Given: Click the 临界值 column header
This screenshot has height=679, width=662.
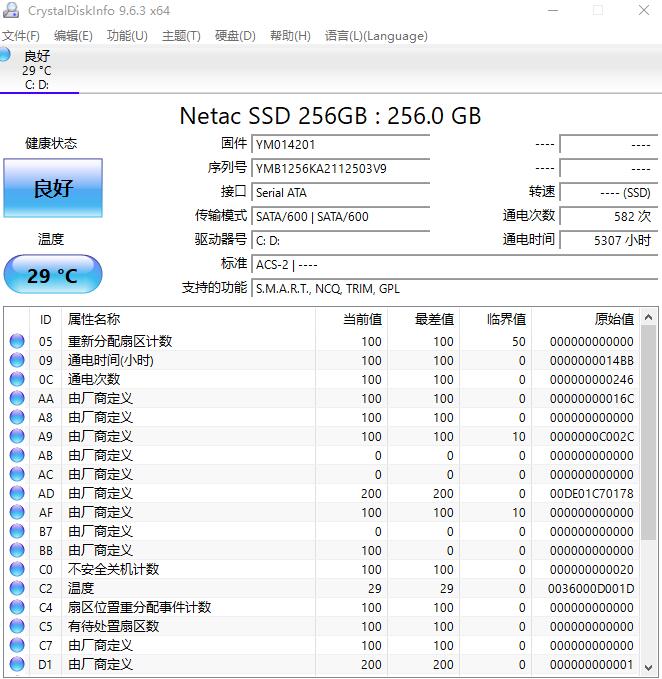Looking at the screenshot, I should 495,320.
